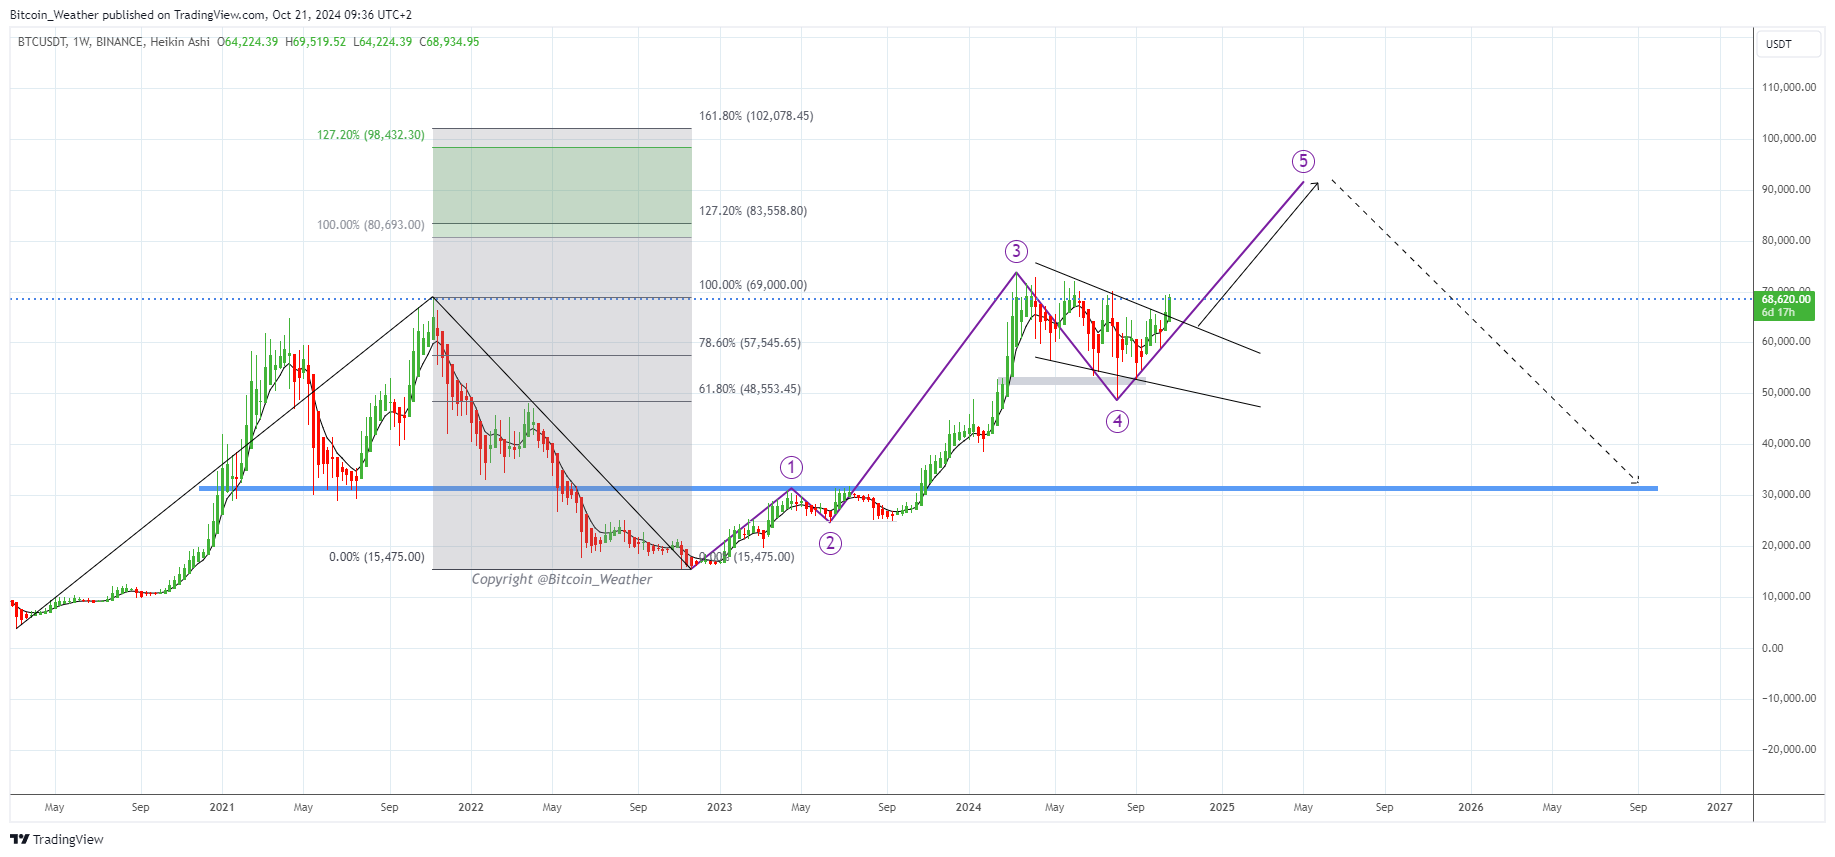Screen dimensions: 1835x857
Task: Click 110,000.00 on the price axis
Action: (x=1789, y=87)
